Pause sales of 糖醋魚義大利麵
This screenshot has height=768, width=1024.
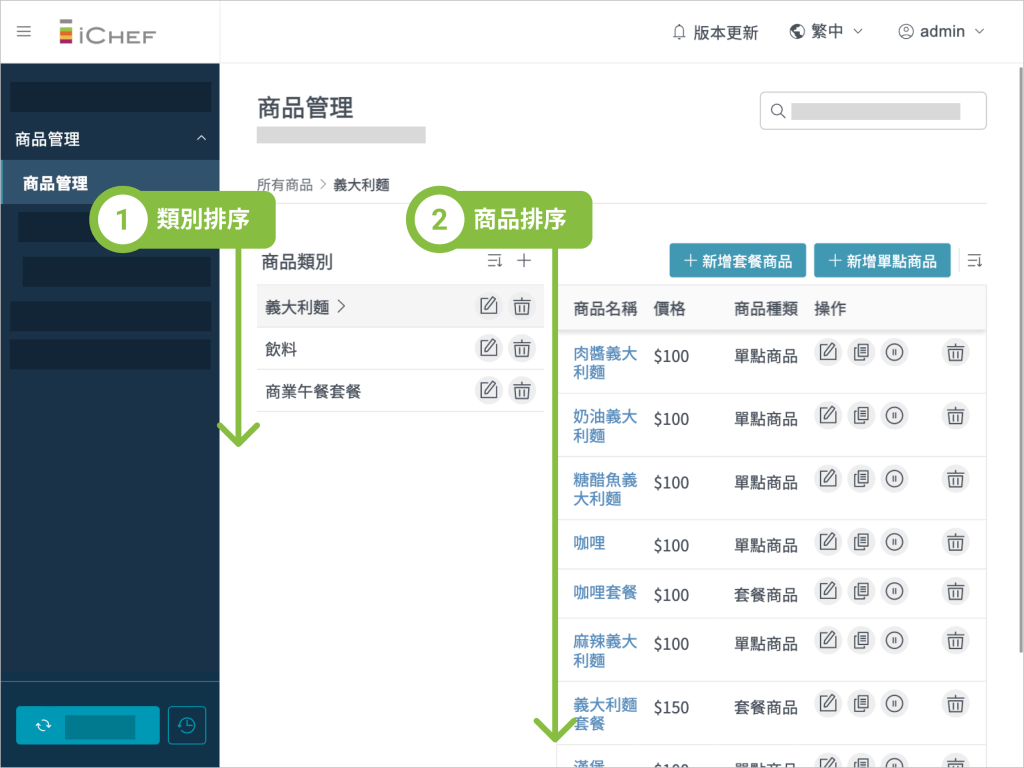[894, 479]
